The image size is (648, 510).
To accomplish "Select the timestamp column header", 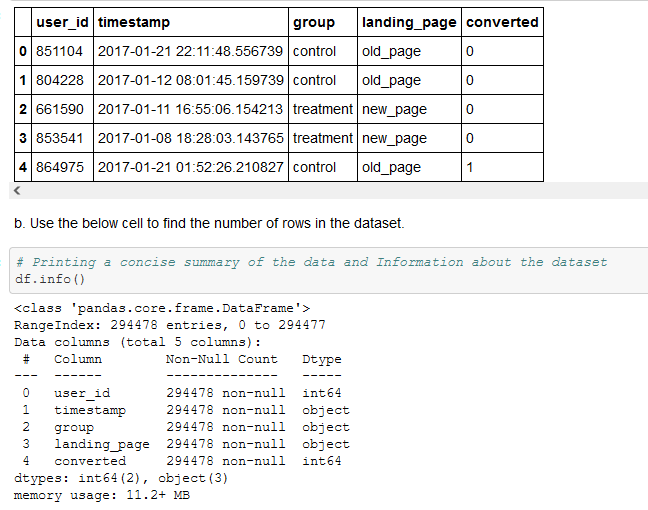I will 191,22.
